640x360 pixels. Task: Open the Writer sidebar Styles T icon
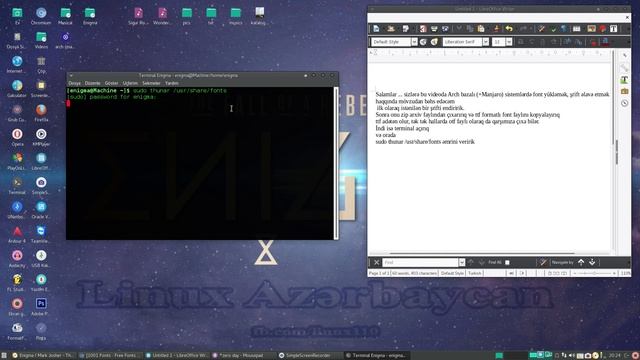624,80
